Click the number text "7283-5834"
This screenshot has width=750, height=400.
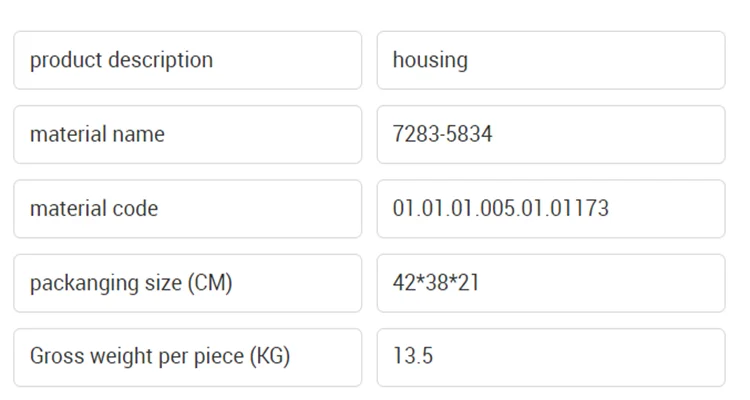click(442, 134)
